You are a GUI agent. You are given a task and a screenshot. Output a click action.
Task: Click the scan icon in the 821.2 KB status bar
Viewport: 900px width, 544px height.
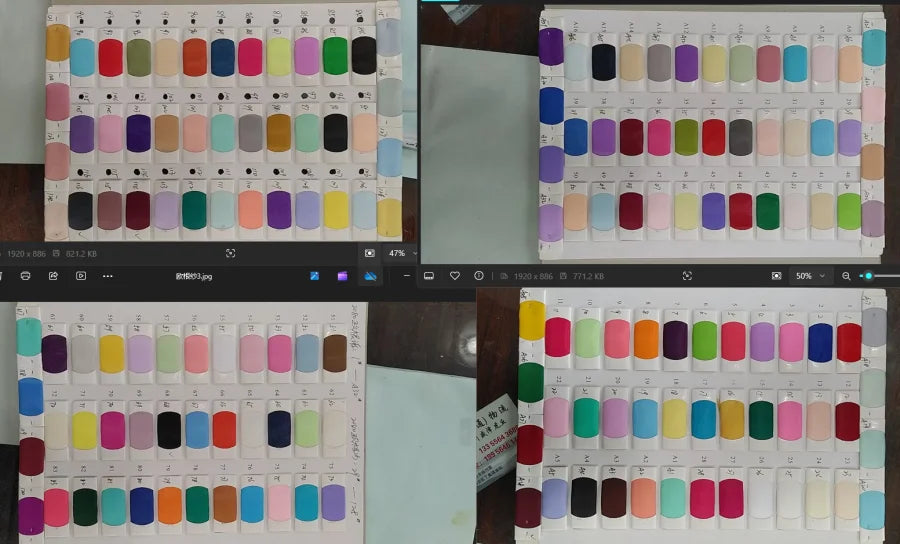(x=231, y=254)
